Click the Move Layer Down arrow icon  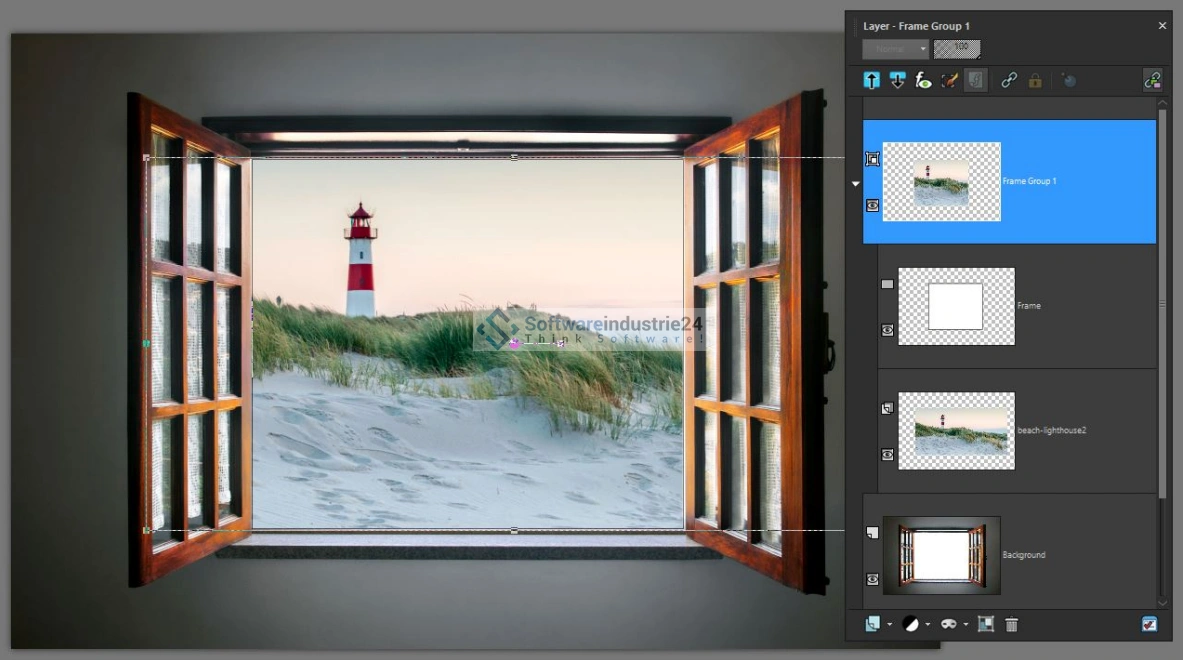[897, 81]
